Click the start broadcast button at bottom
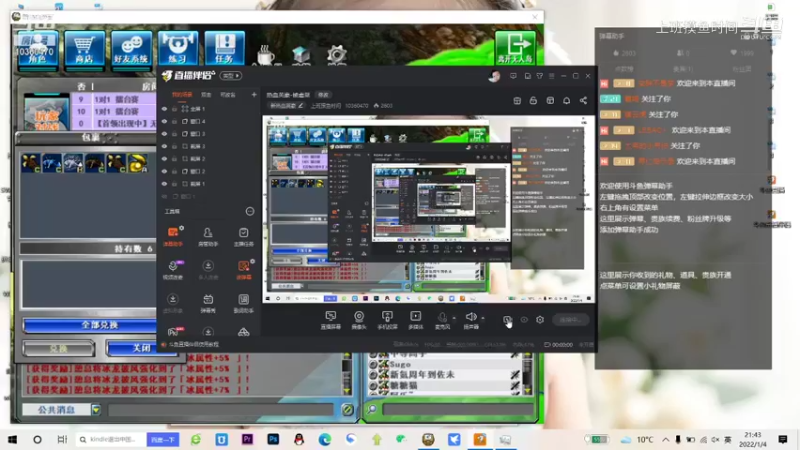800x450 pixels. tap(570, 320)
